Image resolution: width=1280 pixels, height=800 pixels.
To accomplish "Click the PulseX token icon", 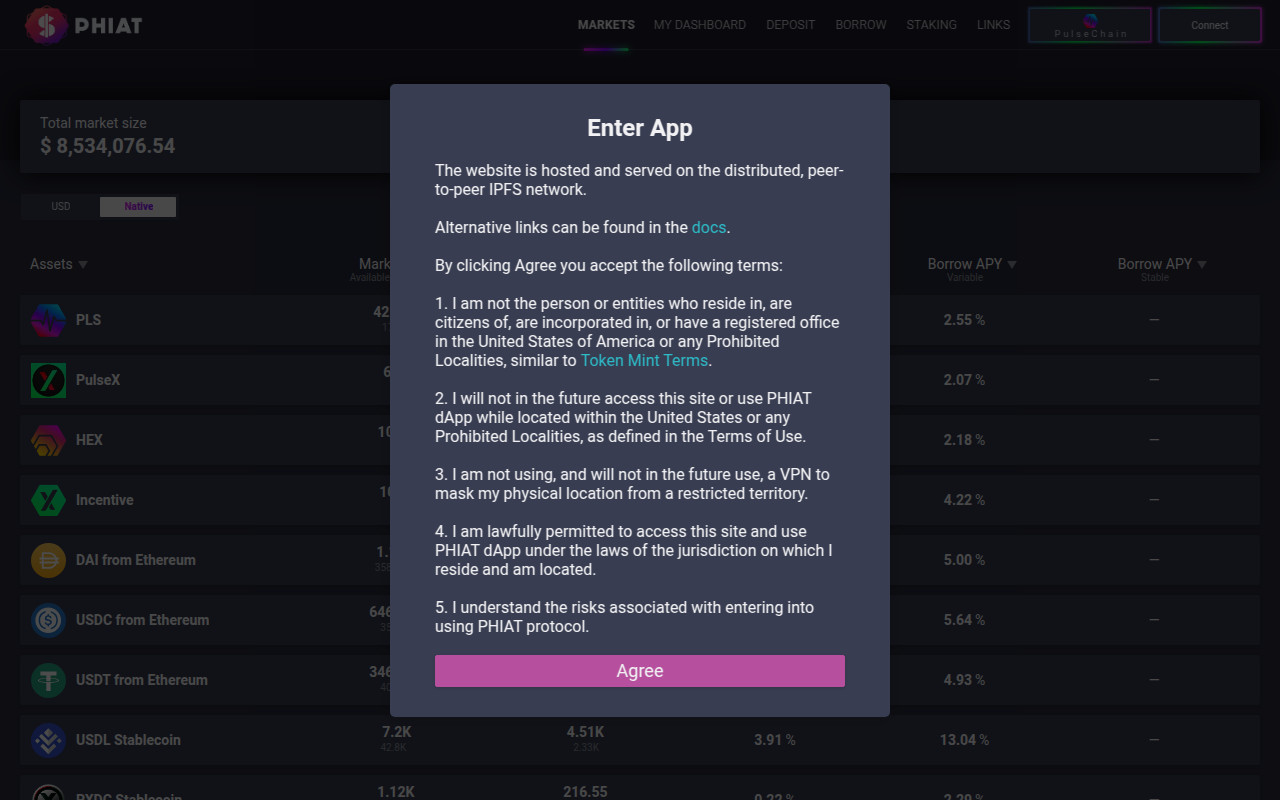I will pyautogui.click(x=48, y=380).
